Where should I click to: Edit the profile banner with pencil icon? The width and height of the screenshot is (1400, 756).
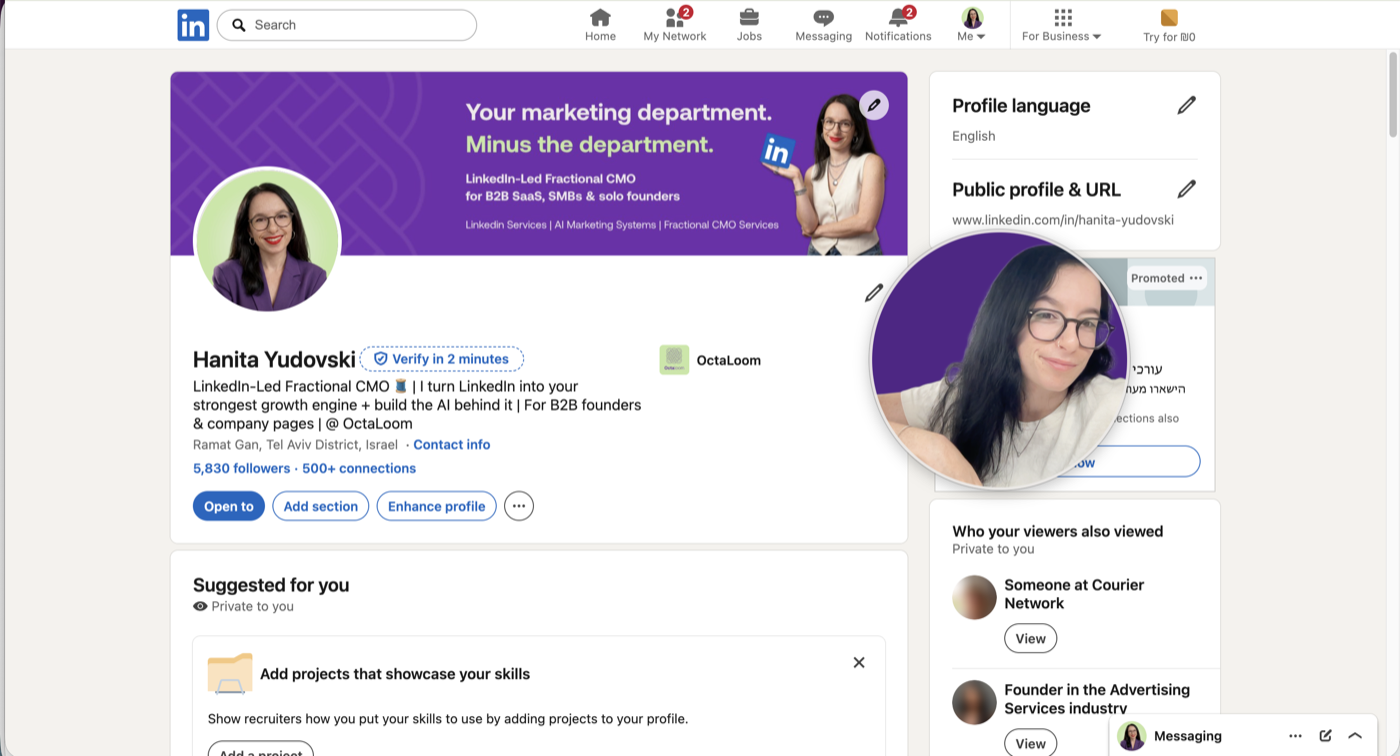coord(874,105)
